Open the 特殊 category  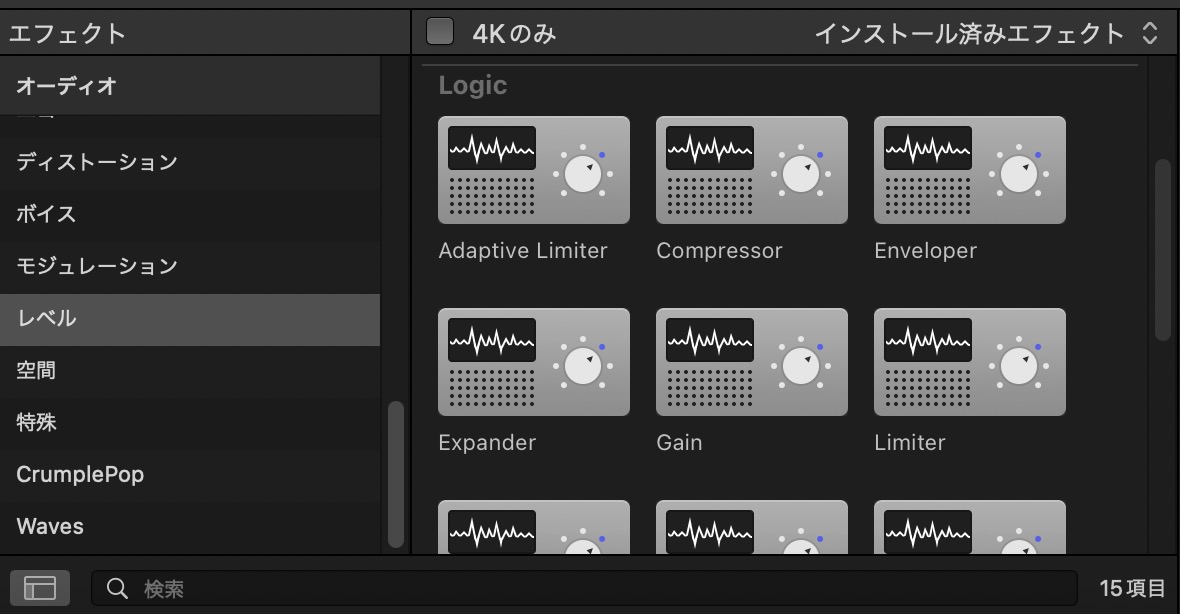click(x=36, y=422)
